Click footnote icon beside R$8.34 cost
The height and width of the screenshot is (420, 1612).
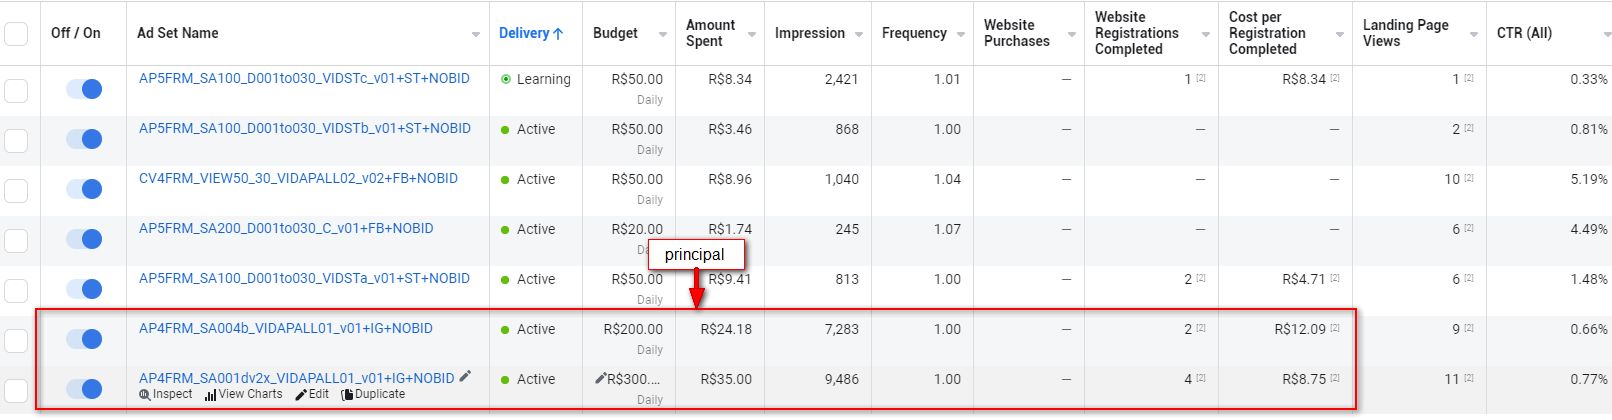tap(1335, 79)
